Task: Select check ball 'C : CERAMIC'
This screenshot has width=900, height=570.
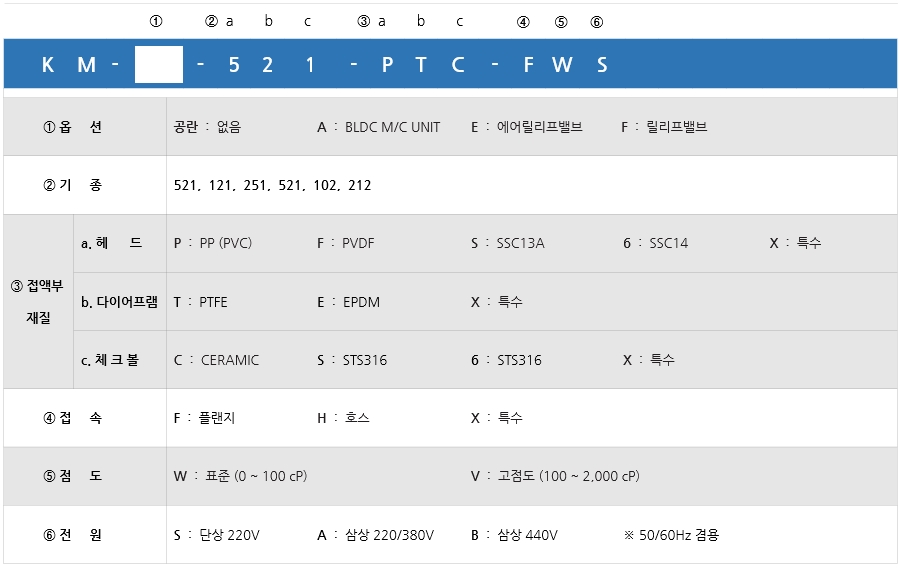Action: [x=216, y=360]
